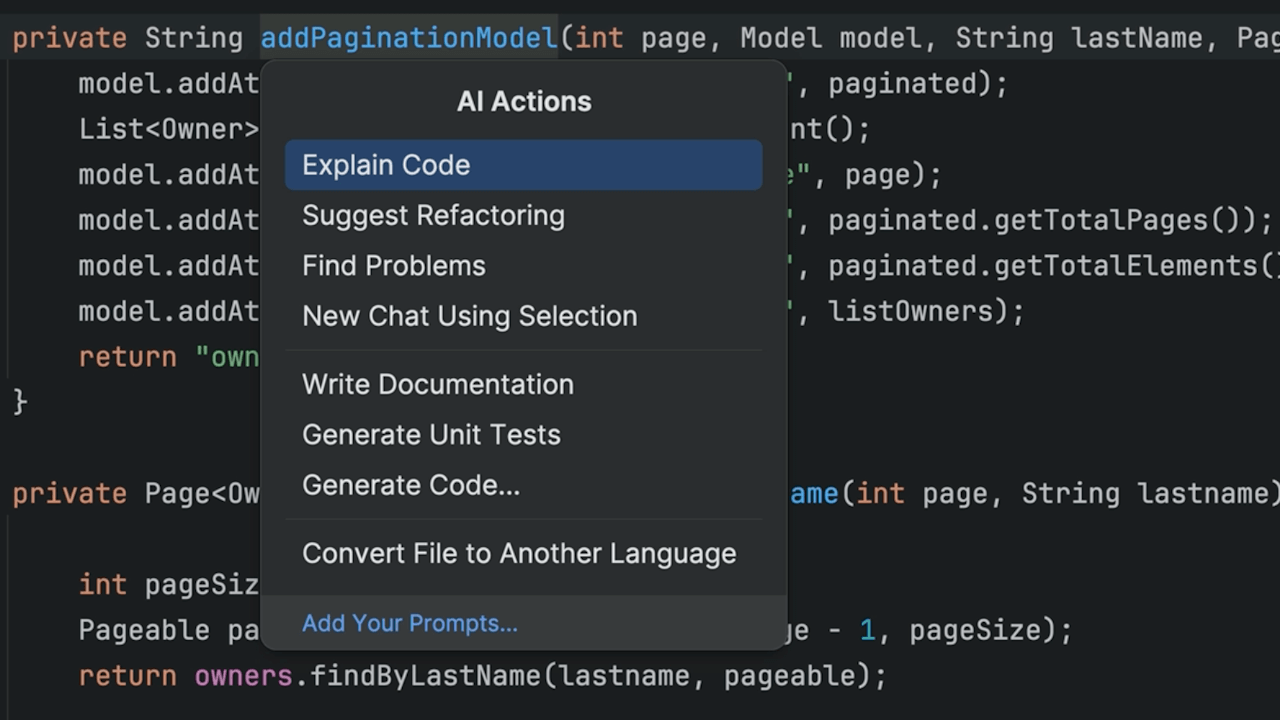This screenshot has height=720, width=1280.
Task: Click the Pageable type declaration
Action: (144, 630)
